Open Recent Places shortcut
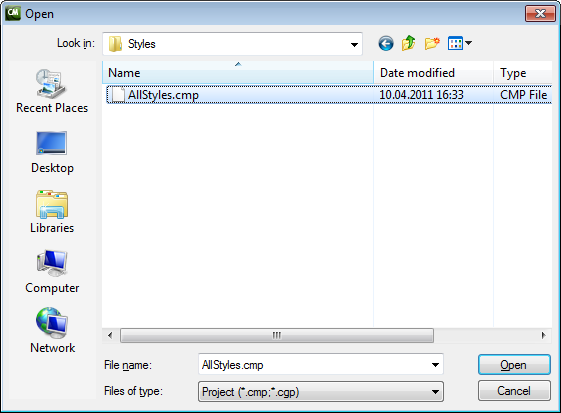This screenshot has width=561, height=413. click(x=52, y=92)
